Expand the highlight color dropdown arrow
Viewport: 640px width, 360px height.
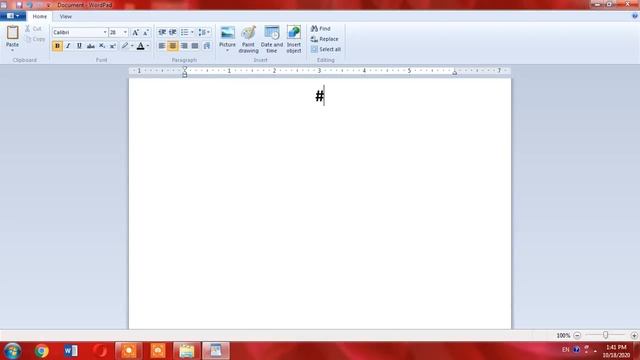[132, 46]
